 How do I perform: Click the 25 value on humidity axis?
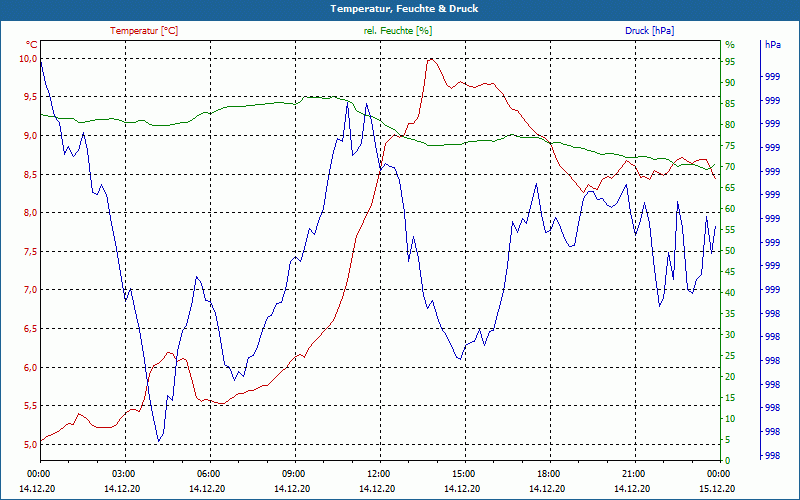pos(730,356)
